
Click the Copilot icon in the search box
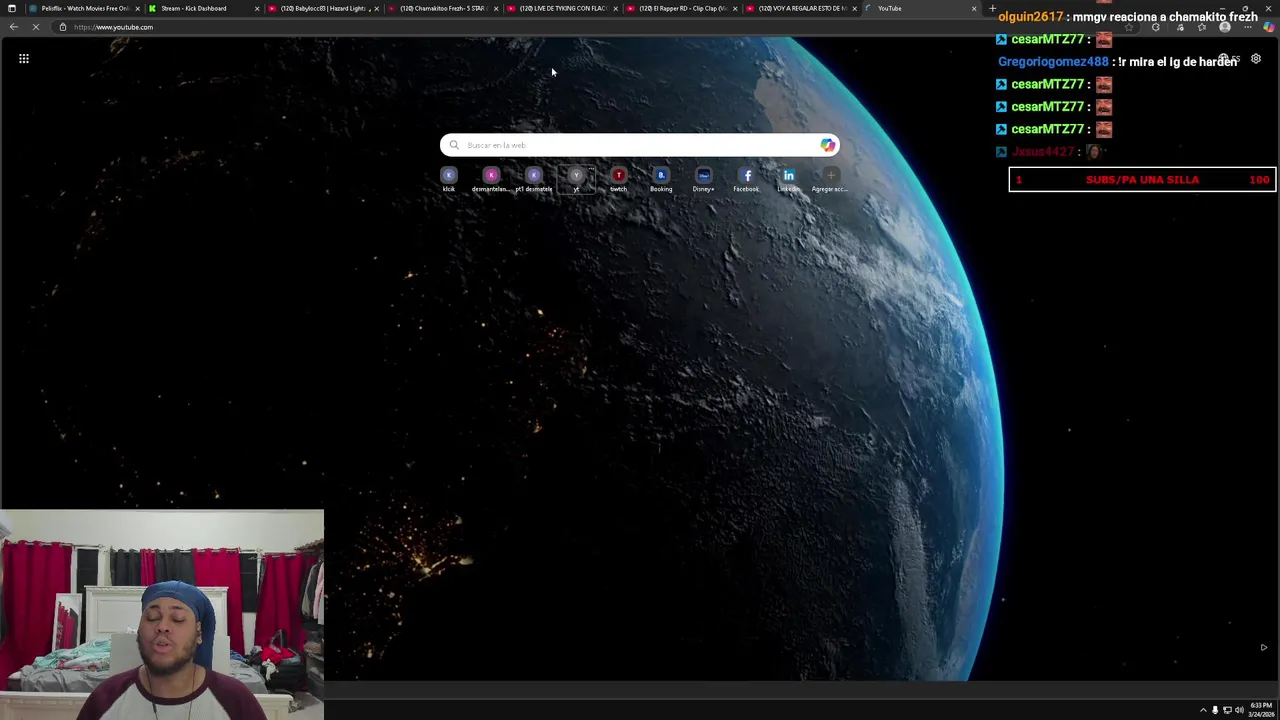(x=827, y=145)
